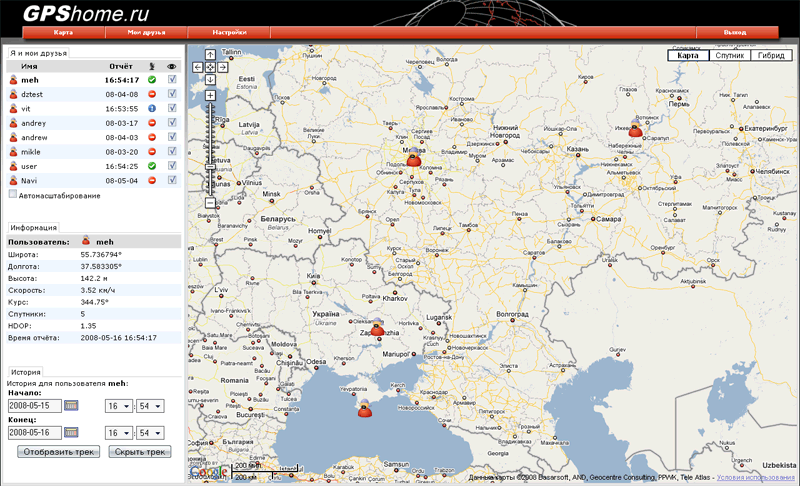Click the avatar icon next to andrey
Image resolution: width=800 pixels, height=486 pixels.
(x=13, y=123)
